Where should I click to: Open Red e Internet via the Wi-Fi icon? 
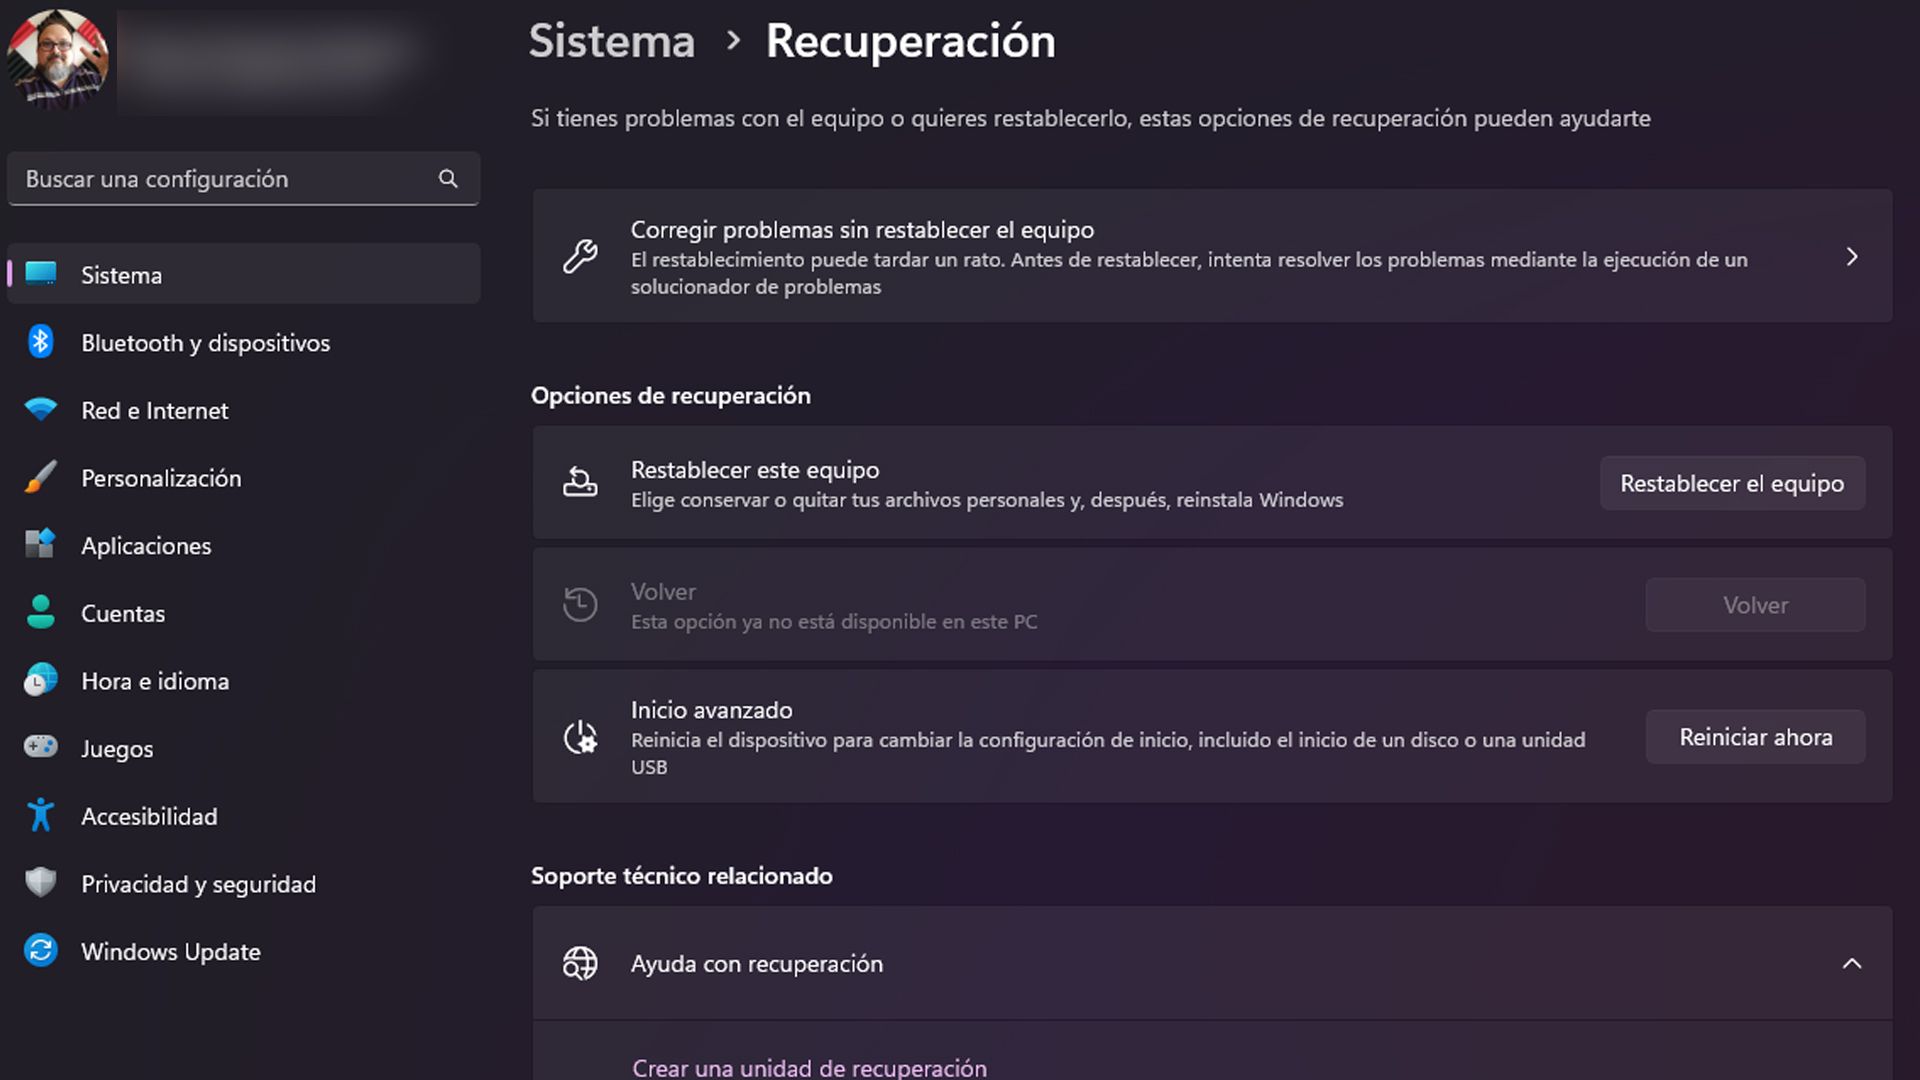coord(42,410)
